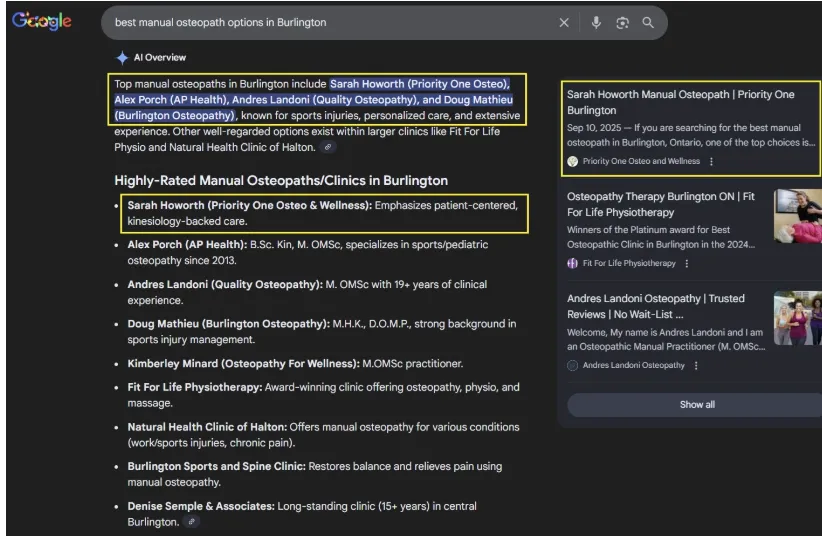Open Osteopathy Therapy Burlington ON result link

coord(661,204)
